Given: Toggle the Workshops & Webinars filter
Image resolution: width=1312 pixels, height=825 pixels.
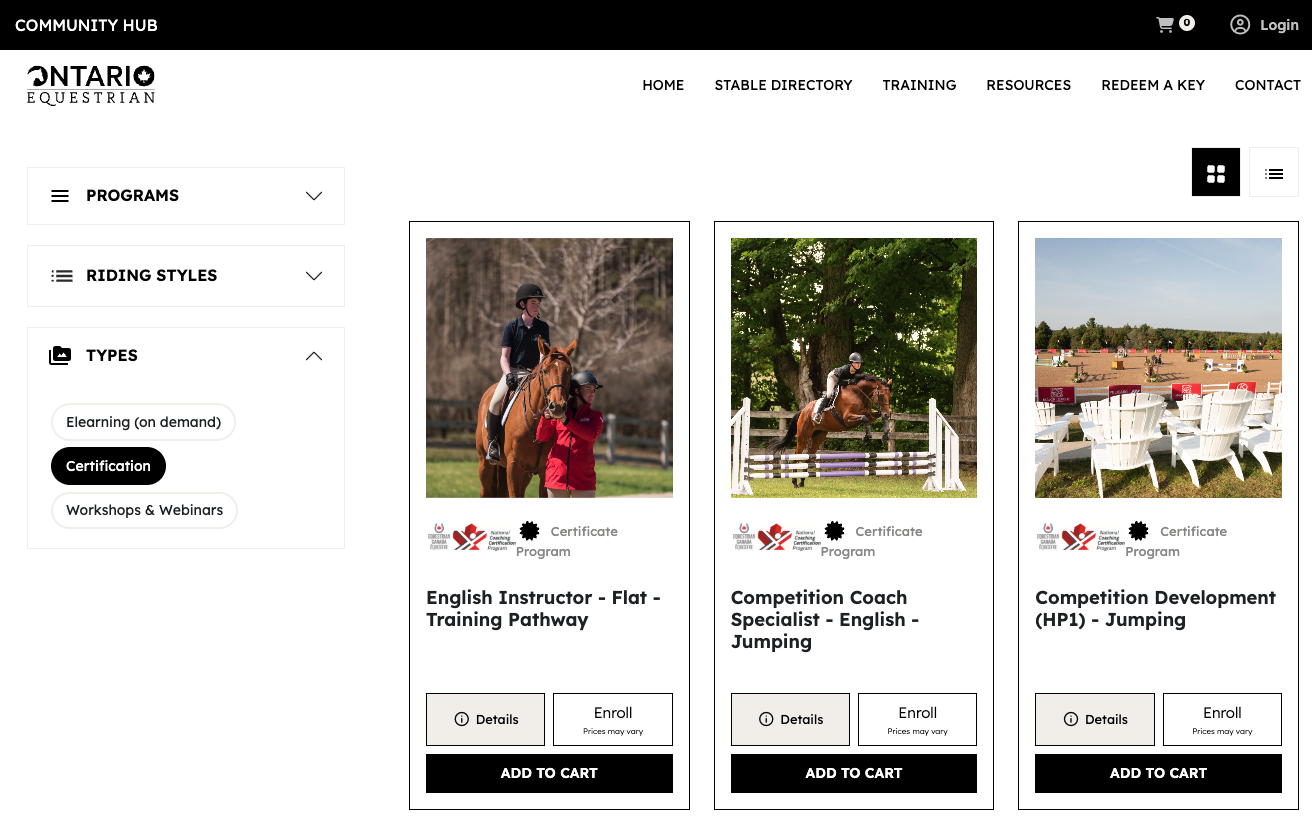Looking at the screenshot, I should 144,510.
